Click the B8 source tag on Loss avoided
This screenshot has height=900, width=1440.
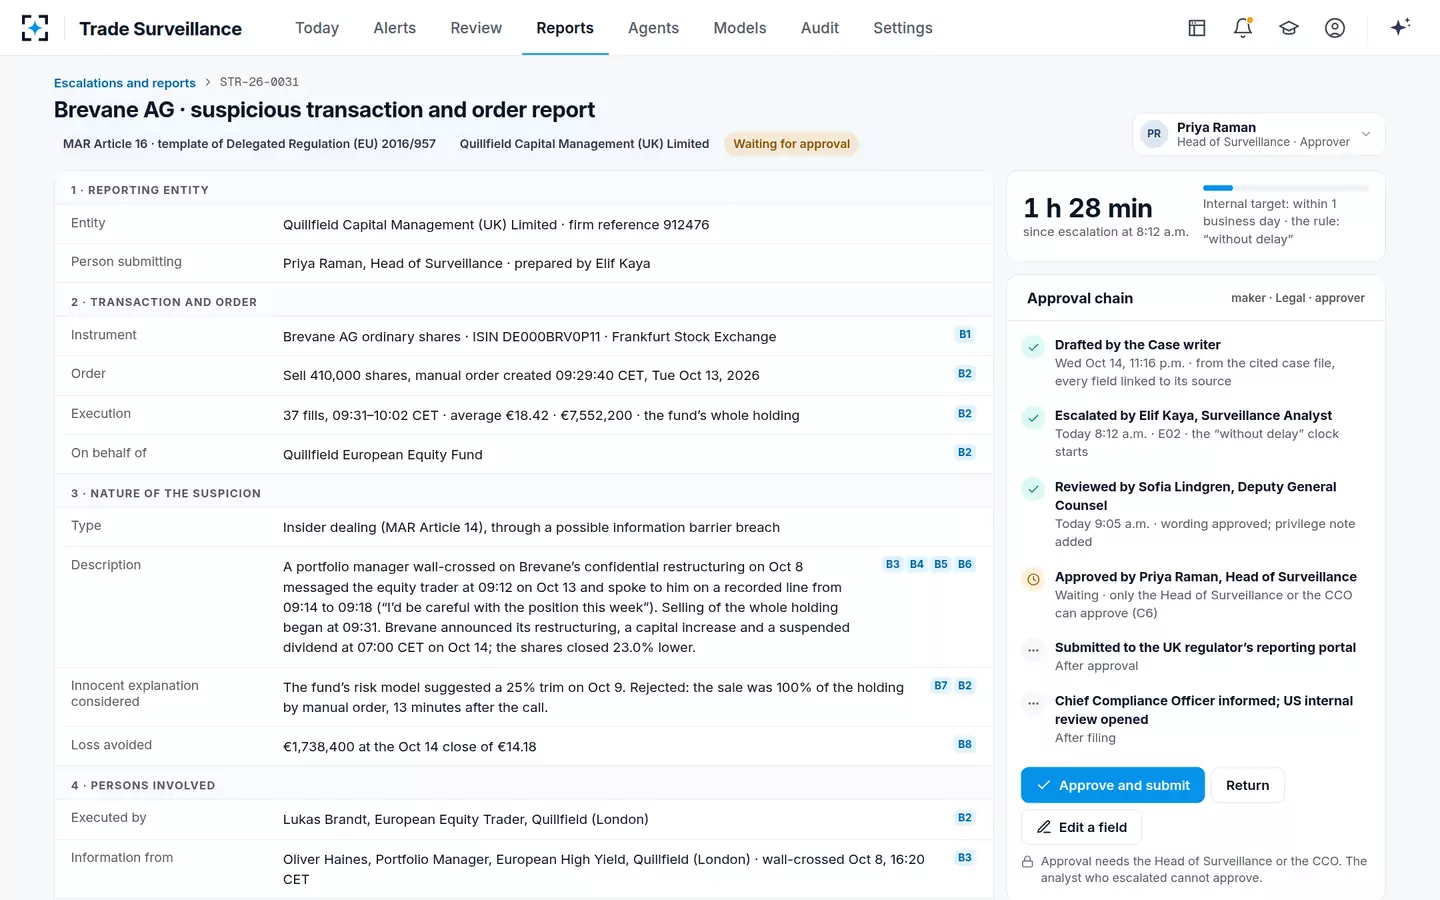point(965,744)
